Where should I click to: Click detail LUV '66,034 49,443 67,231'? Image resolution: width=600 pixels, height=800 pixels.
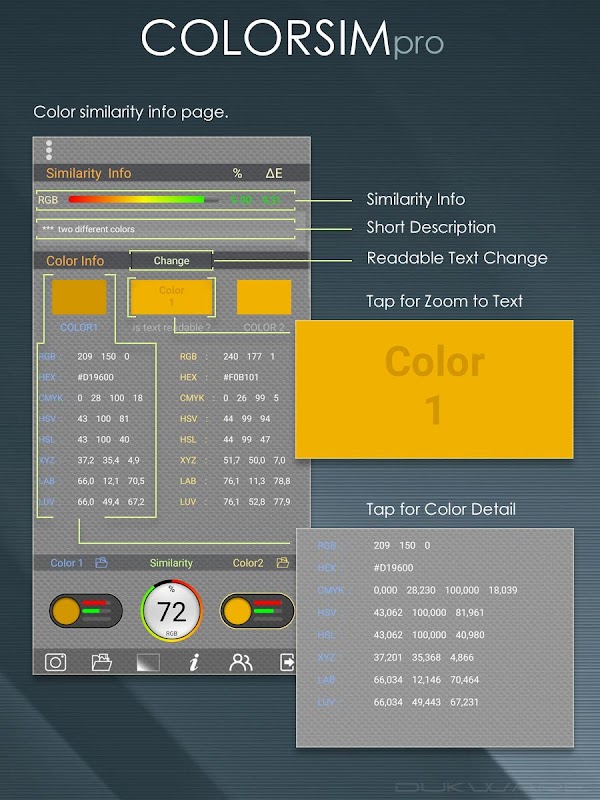click(426, 703)
